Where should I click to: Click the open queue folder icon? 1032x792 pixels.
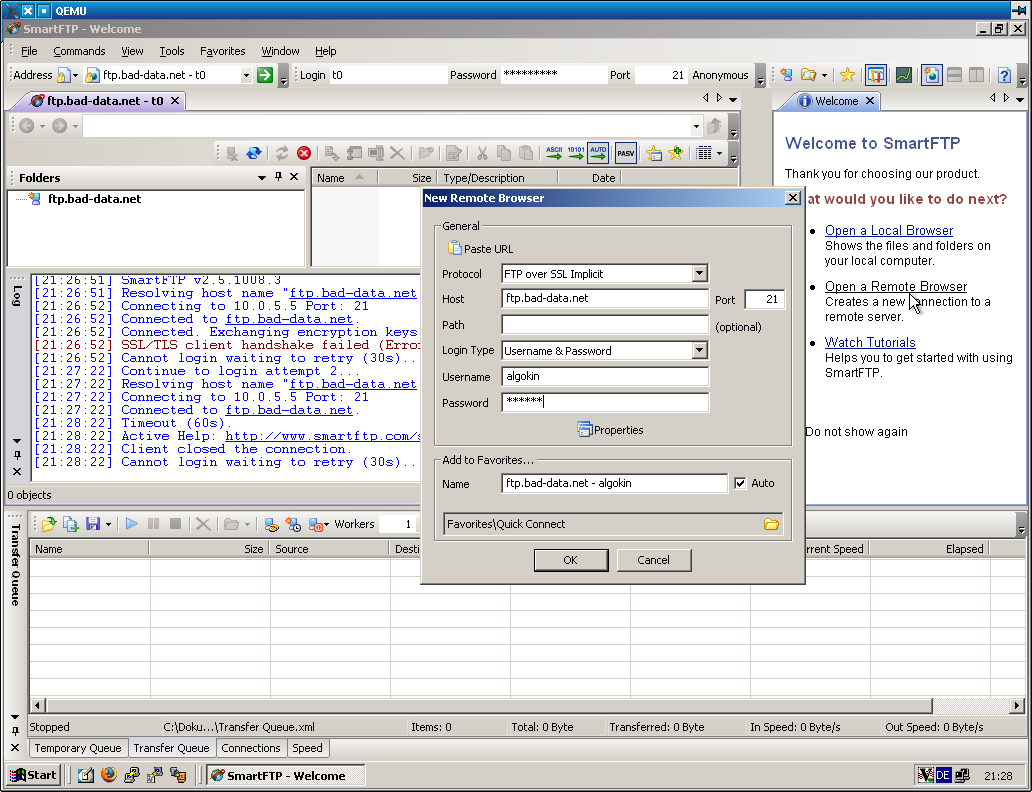coord(48,524)
